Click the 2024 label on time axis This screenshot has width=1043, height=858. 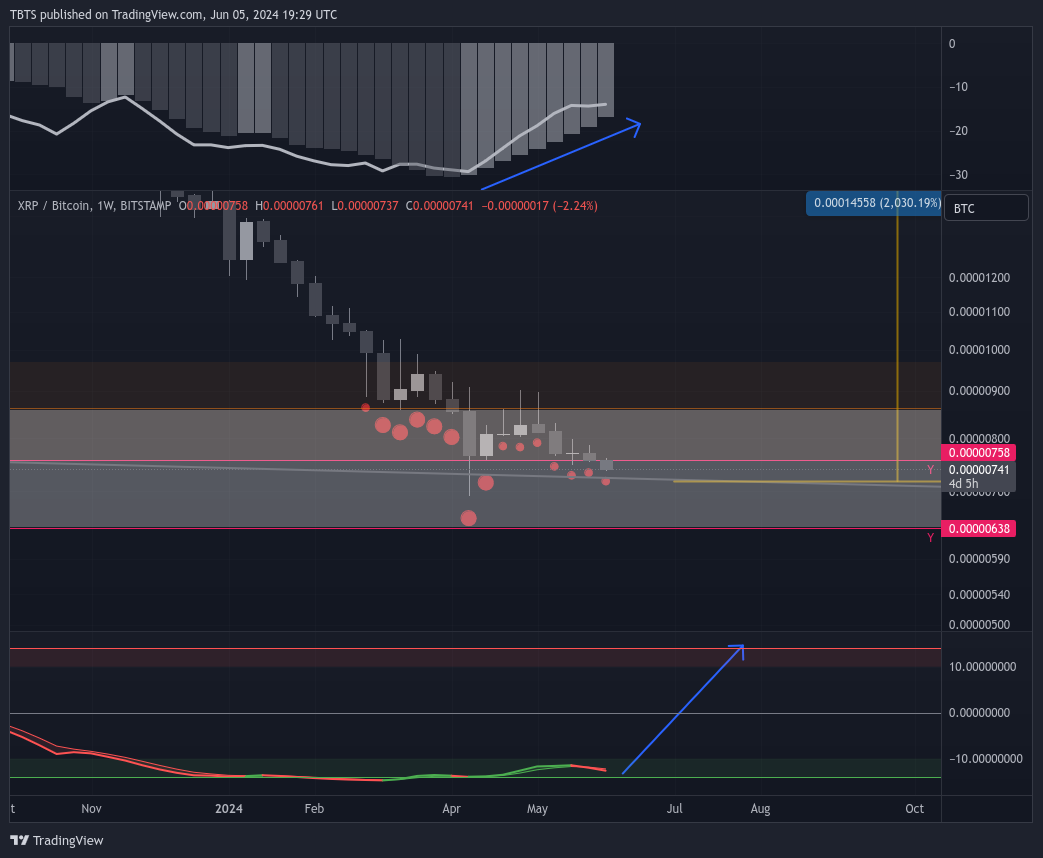pyautogui.click(x=229, y=809)
